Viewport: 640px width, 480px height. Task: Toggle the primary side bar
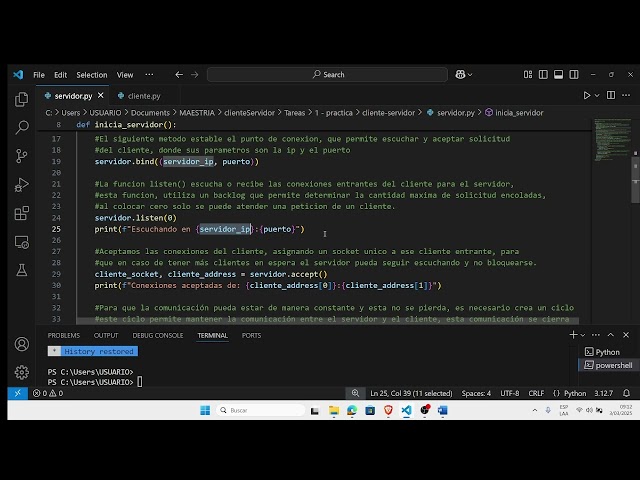coord(543,74)
